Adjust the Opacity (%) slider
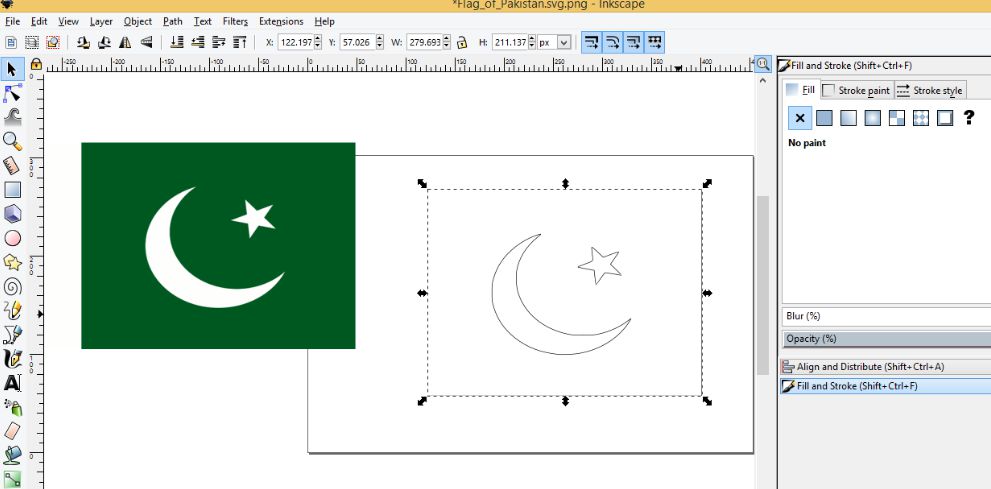Screen dimensions: 991x489 coord(887,339)
